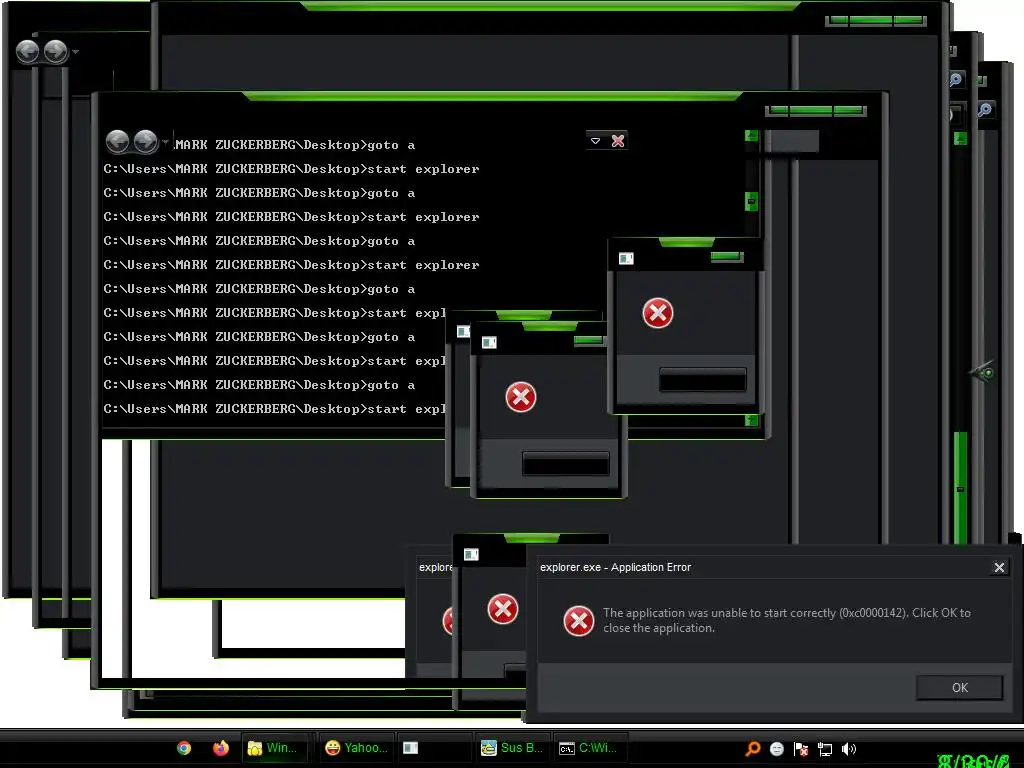Open the history dropdown in the far-left background window
1024x768 pixels.
76,52
